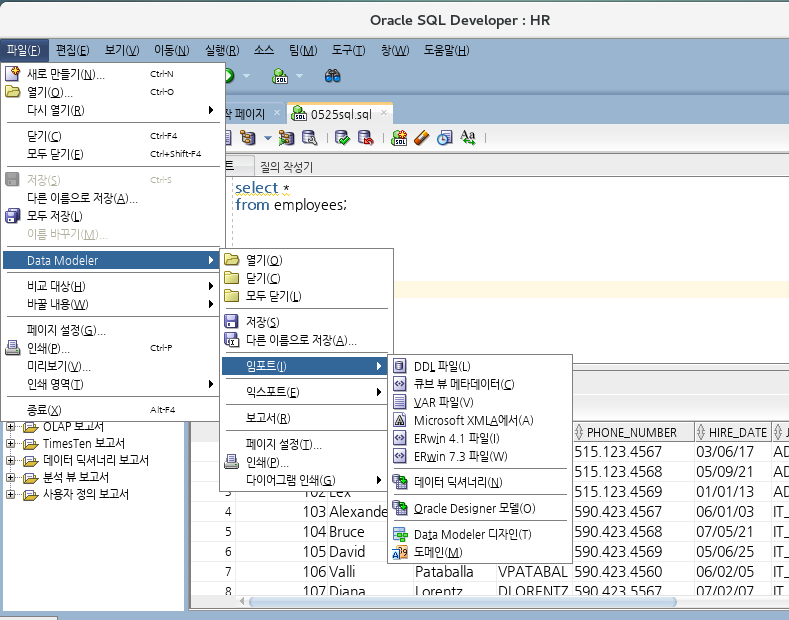Click the SQL tuning advisor magnifier icon

pos(309,137)
